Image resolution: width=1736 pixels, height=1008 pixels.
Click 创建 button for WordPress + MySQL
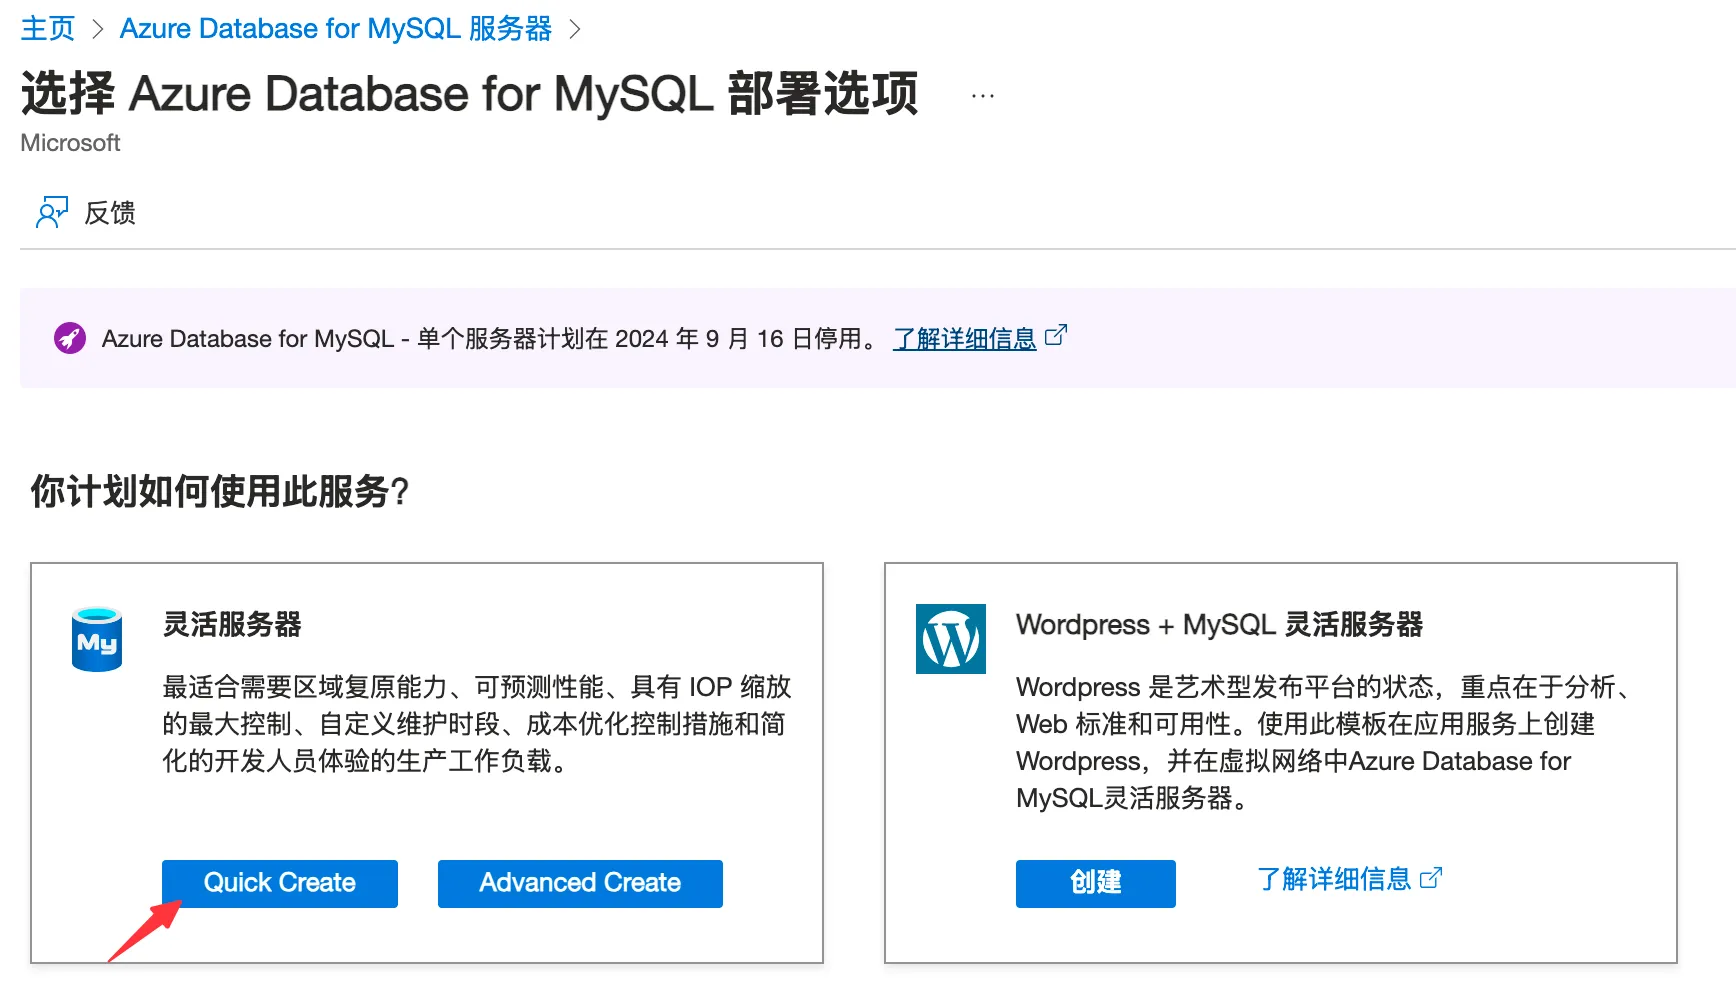pos(1095,883)
